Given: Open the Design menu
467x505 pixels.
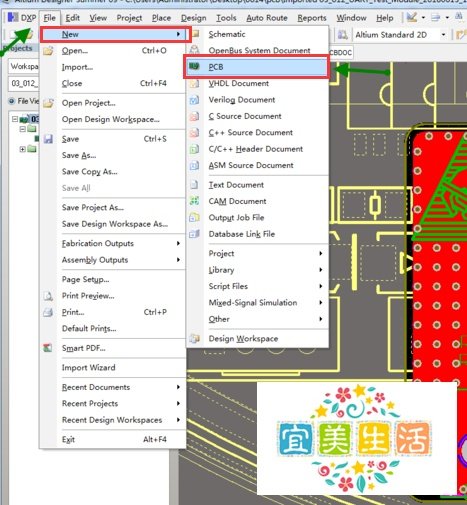Looking at the screenshot, I should (x=194, y=18).
